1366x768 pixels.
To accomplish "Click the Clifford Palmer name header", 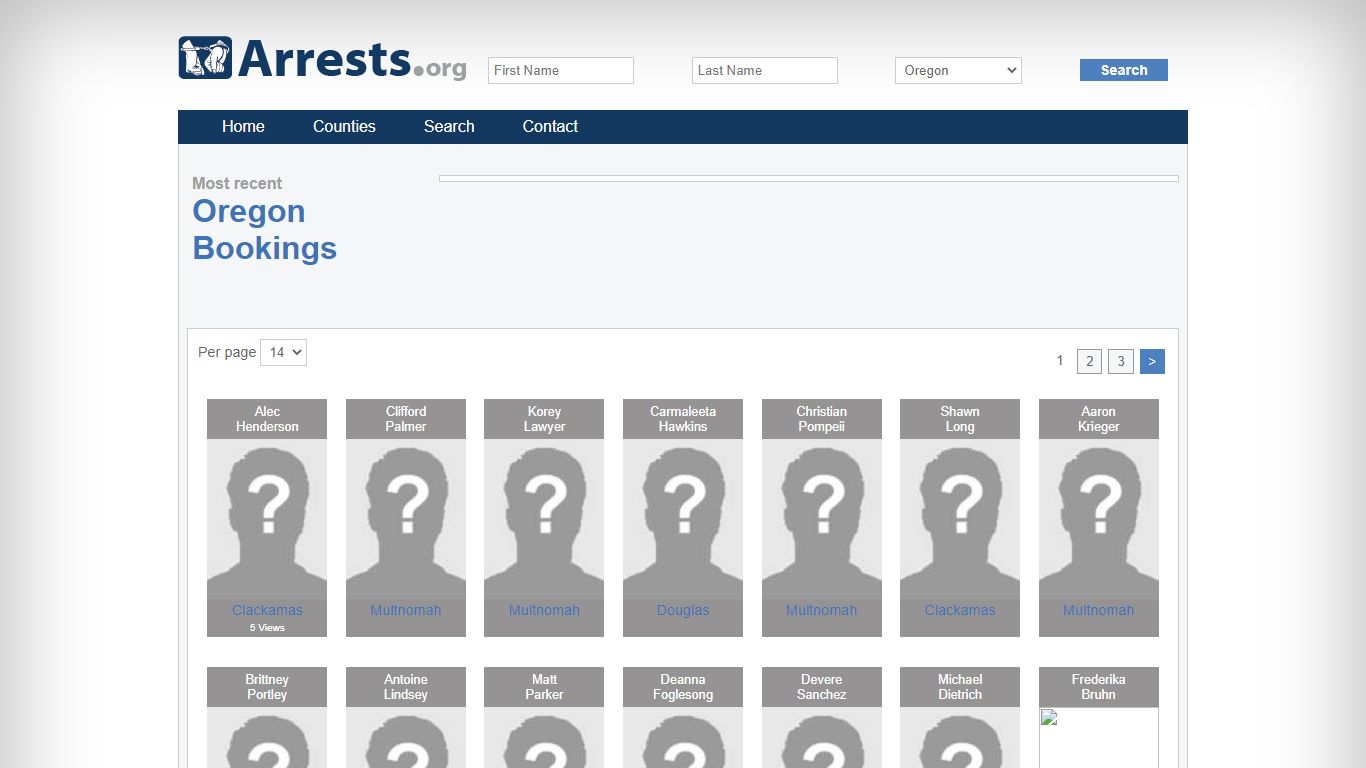I will [x=406, y=419].
